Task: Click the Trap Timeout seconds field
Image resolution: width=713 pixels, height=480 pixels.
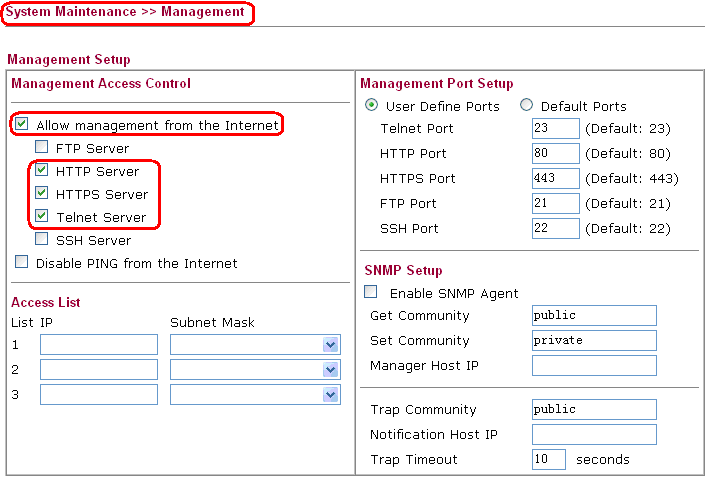Action: pos(549,460)
